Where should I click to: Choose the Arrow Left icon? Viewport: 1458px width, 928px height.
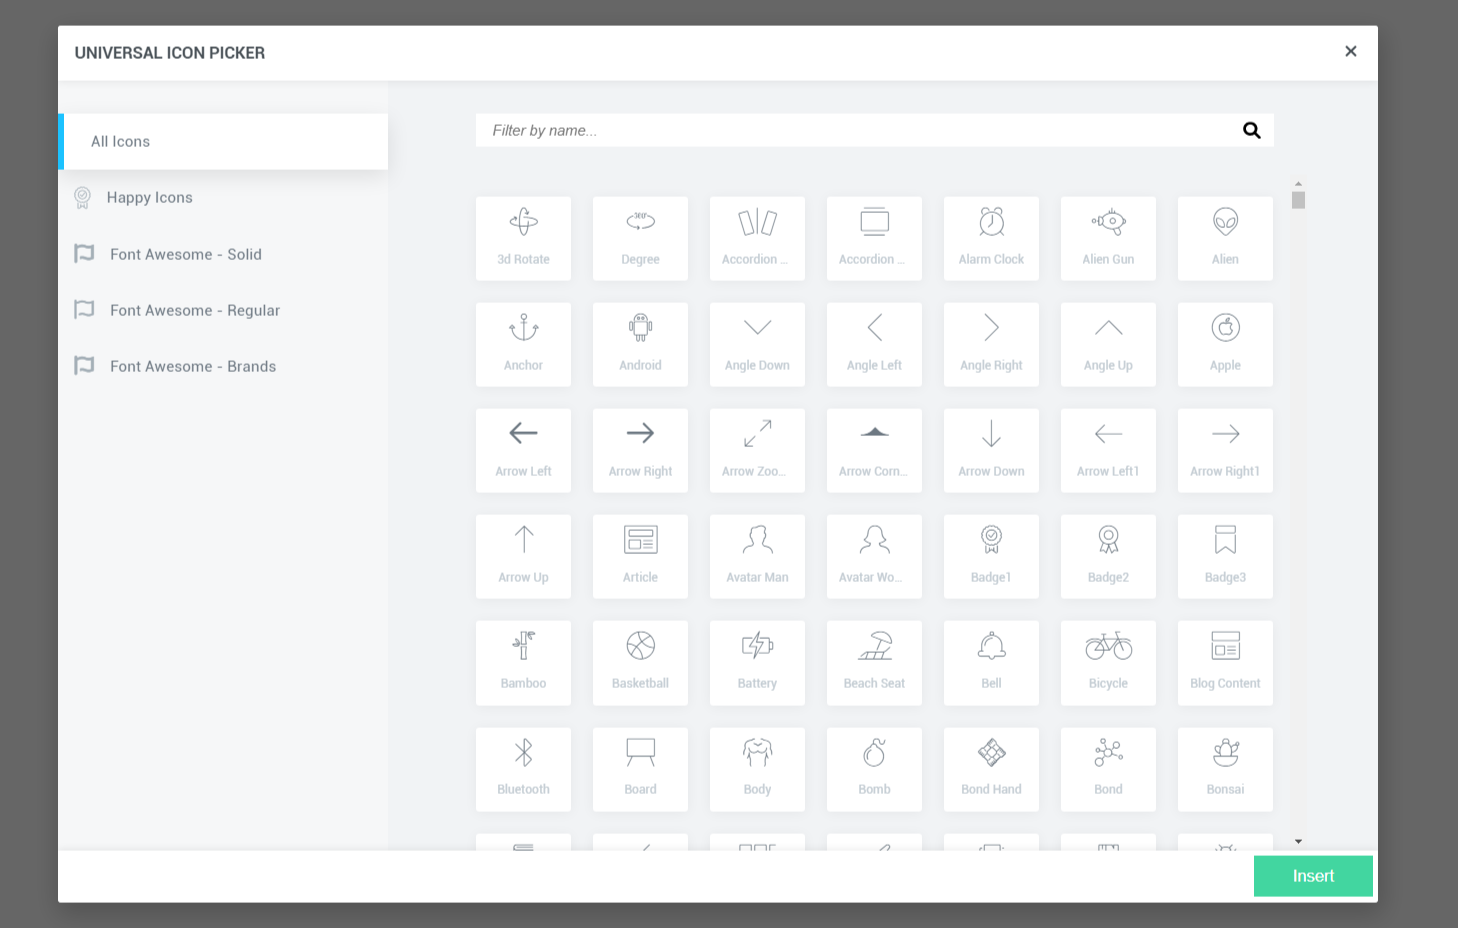523,450
